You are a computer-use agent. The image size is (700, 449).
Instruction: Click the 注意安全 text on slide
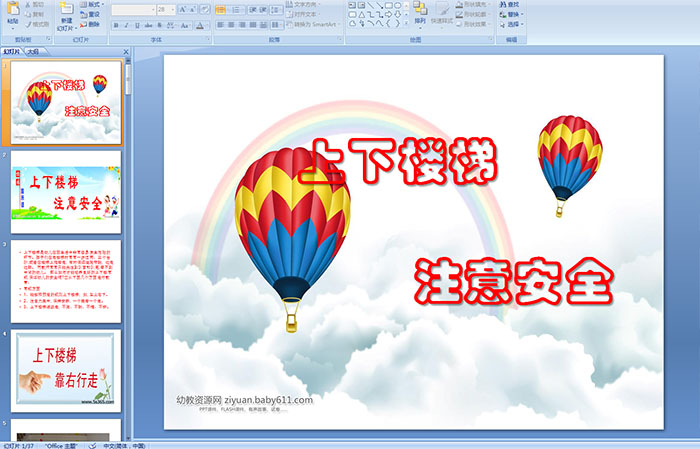coord(514,281)
